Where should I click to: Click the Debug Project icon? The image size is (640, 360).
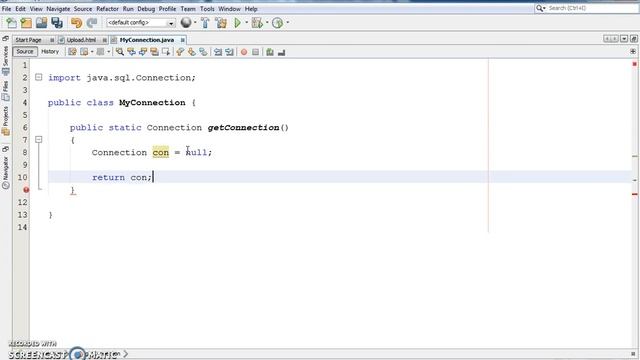[x=257, y=23]
